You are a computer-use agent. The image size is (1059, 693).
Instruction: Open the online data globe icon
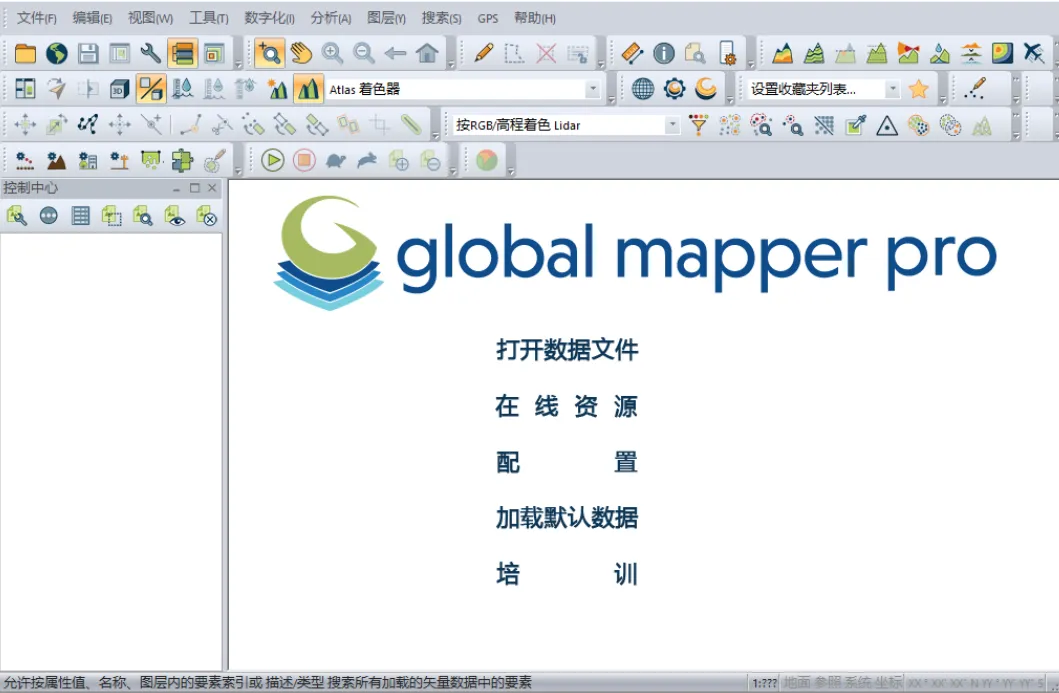pos(57,53)
